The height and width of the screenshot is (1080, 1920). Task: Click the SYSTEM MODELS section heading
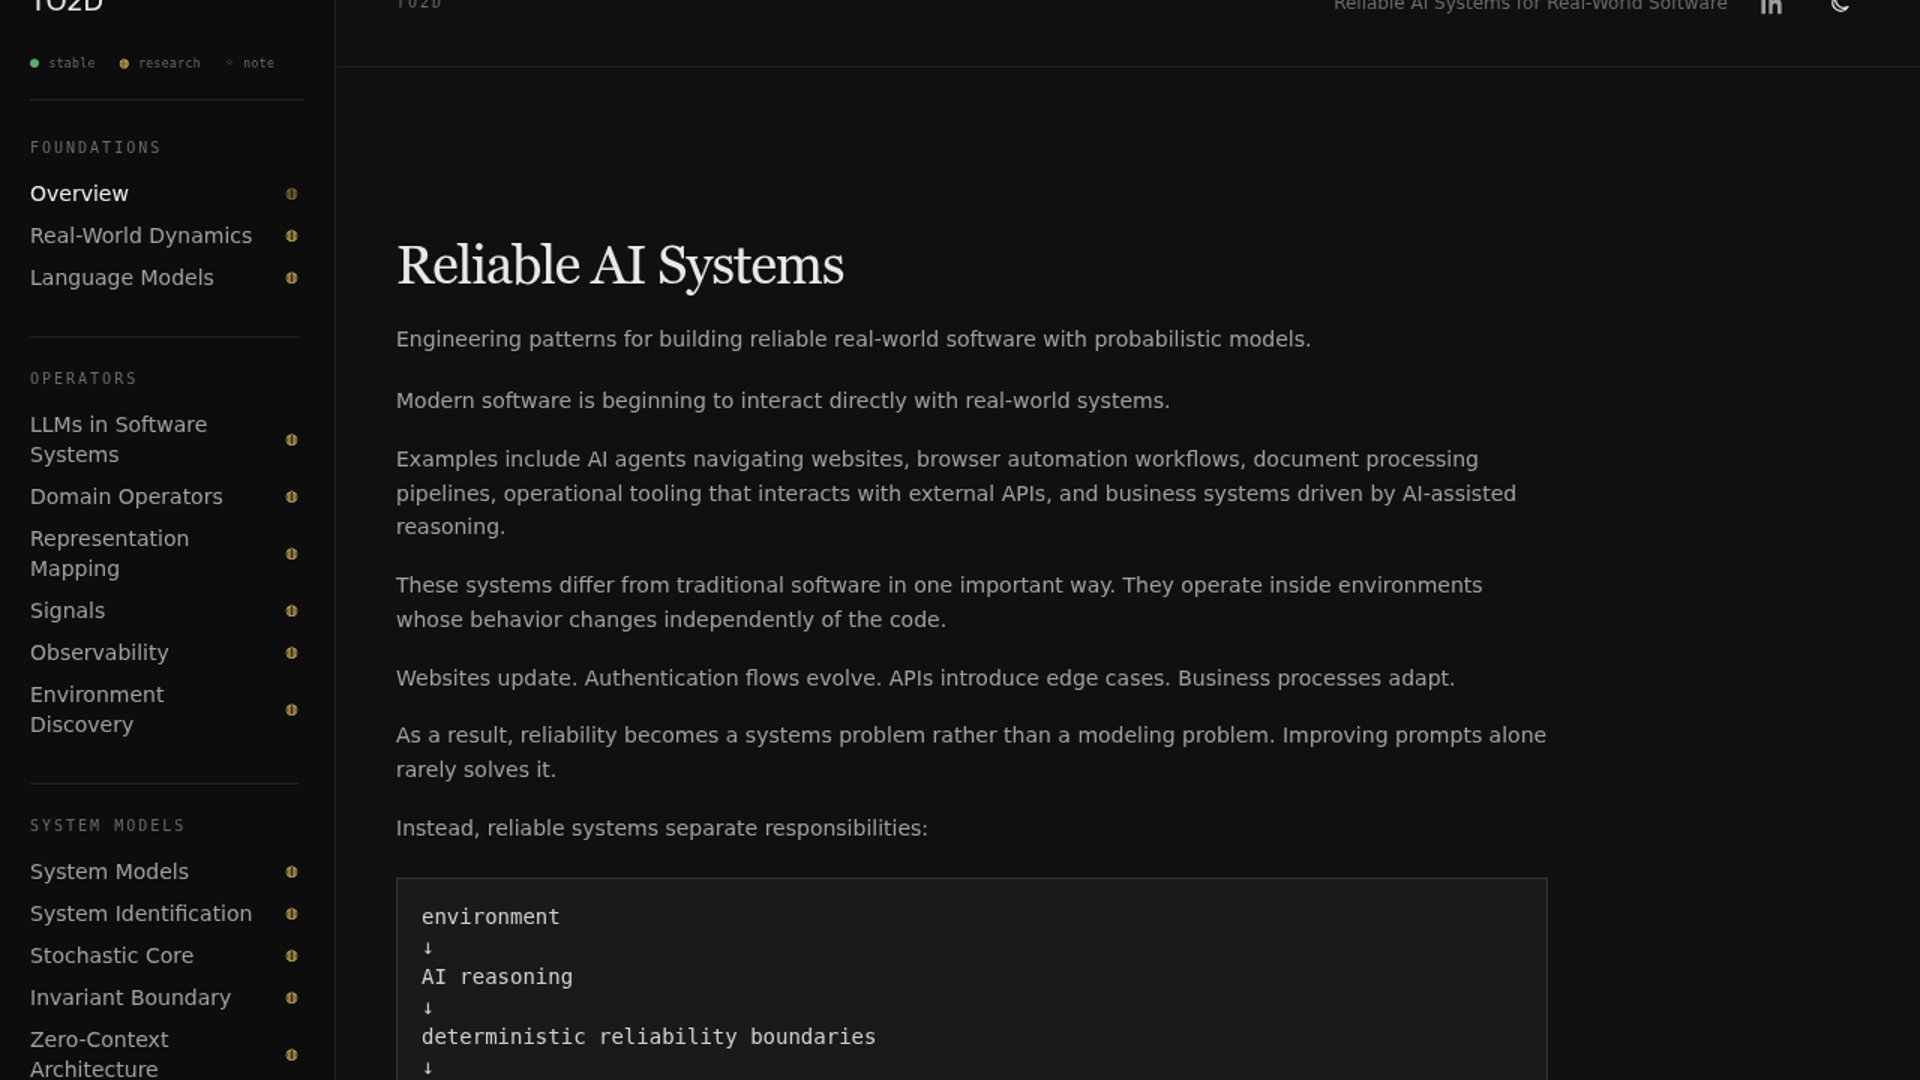point(107,826)
